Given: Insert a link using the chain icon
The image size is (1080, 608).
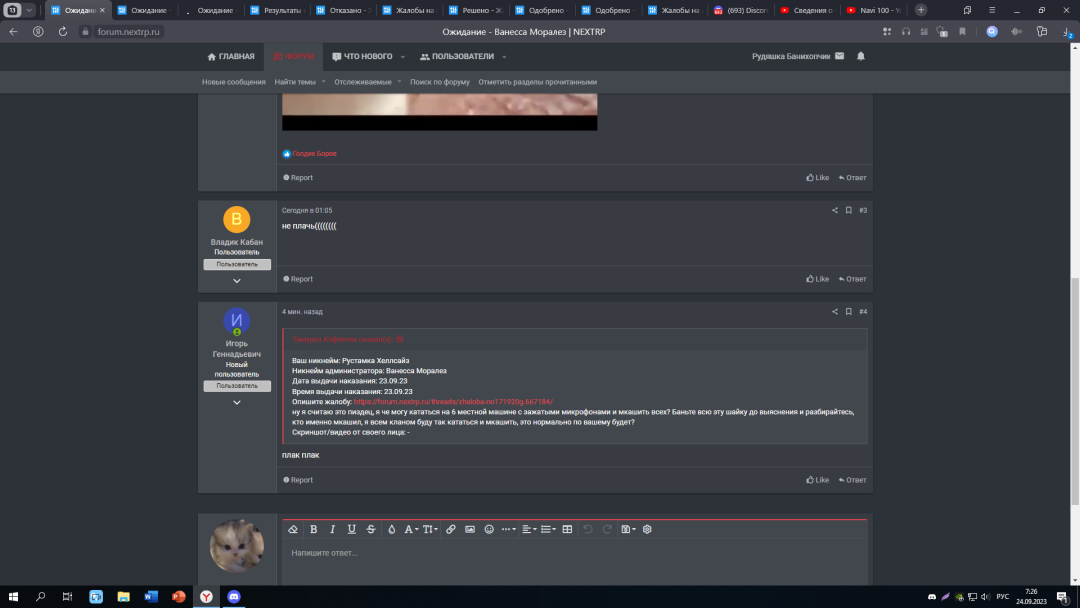Looking at the screenshot, I should 451,529.
